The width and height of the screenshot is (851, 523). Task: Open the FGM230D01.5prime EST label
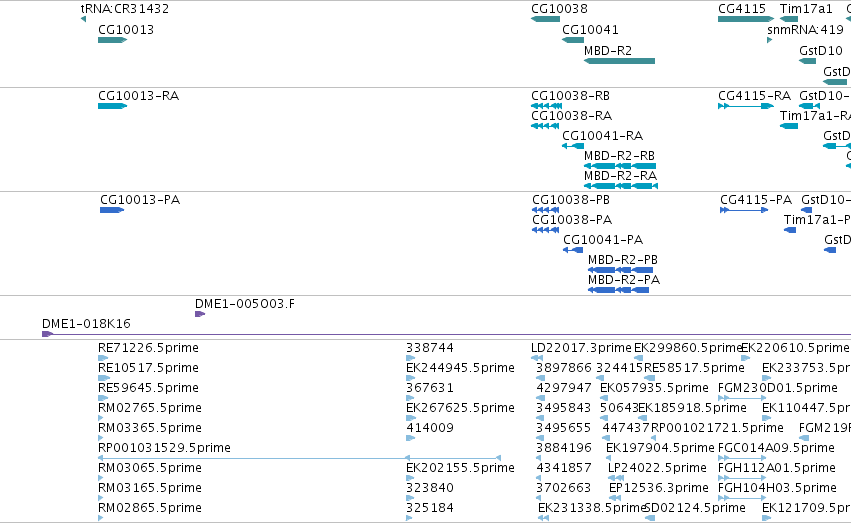[778, 388]
